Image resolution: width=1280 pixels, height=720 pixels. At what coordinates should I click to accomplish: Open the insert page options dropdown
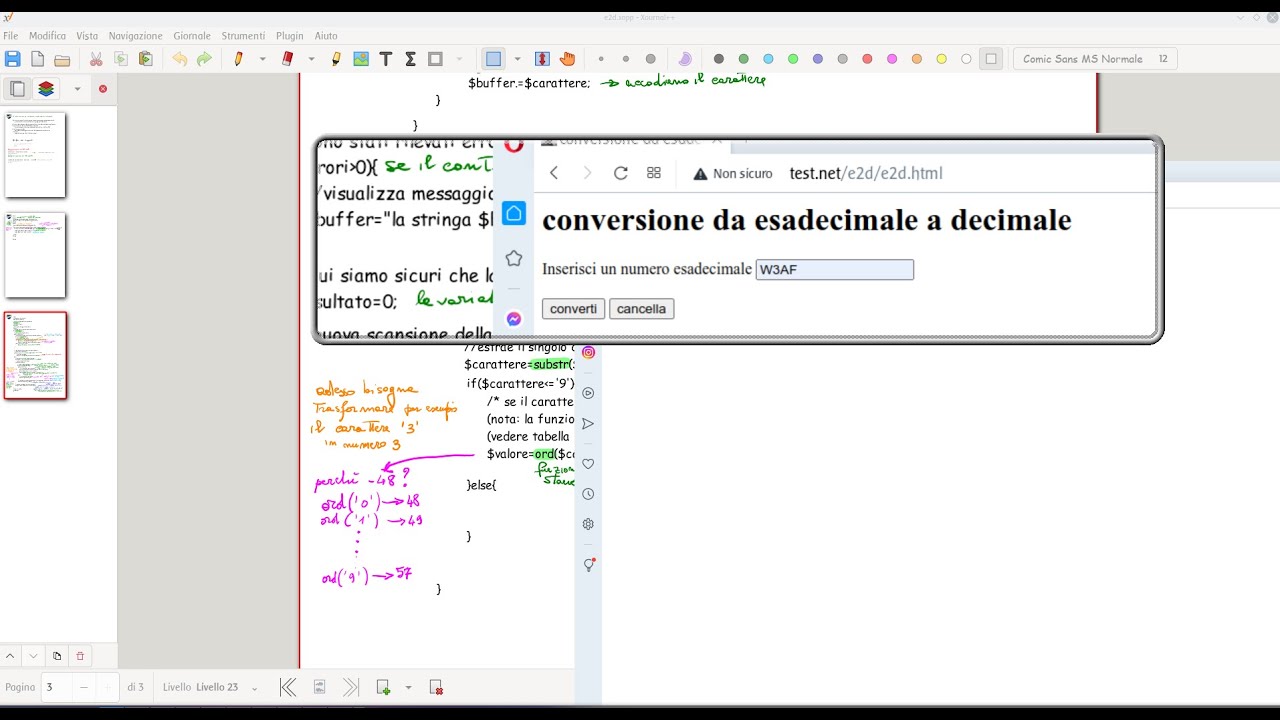click(408, 687)
